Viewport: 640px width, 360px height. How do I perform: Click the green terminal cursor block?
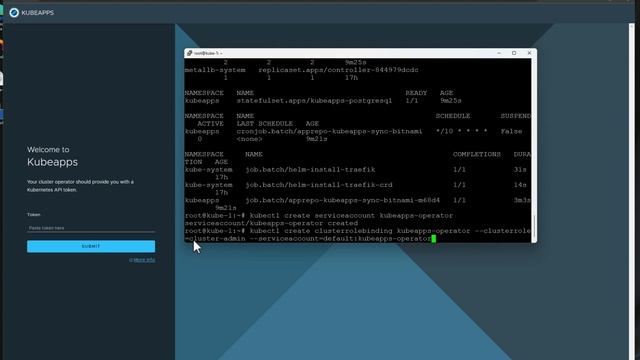(433, 238)
